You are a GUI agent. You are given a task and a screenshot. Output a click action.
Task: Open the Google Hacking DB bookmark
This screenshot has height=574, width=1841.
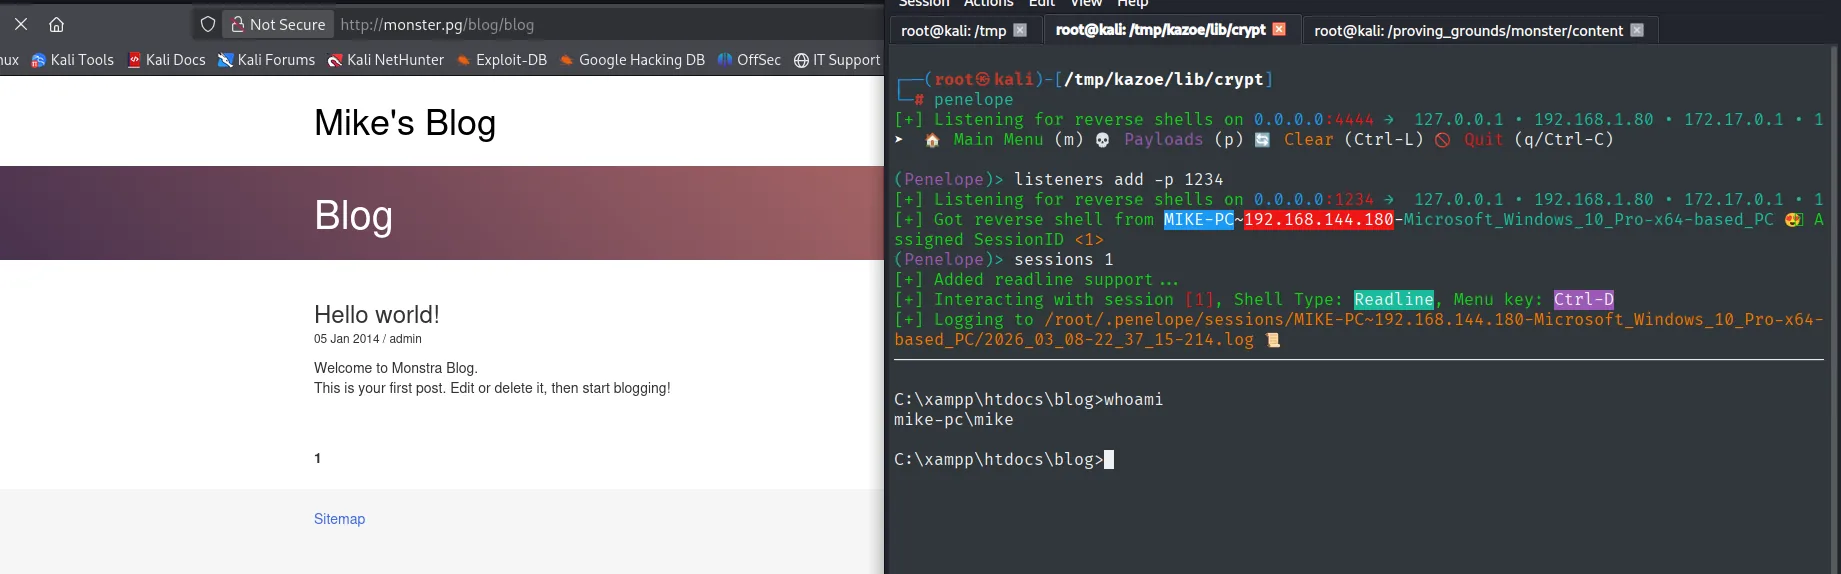pos(632,60)
